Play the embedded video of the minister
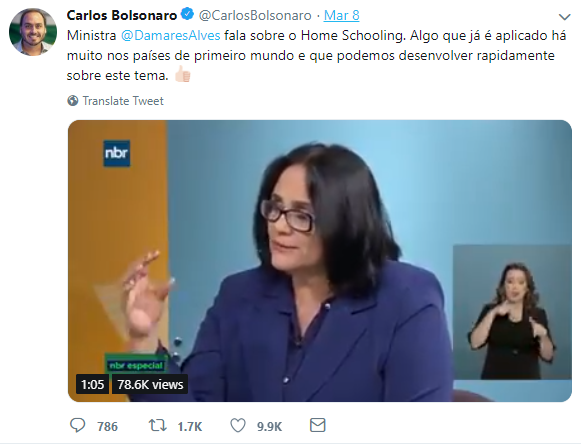 point(320,261)
